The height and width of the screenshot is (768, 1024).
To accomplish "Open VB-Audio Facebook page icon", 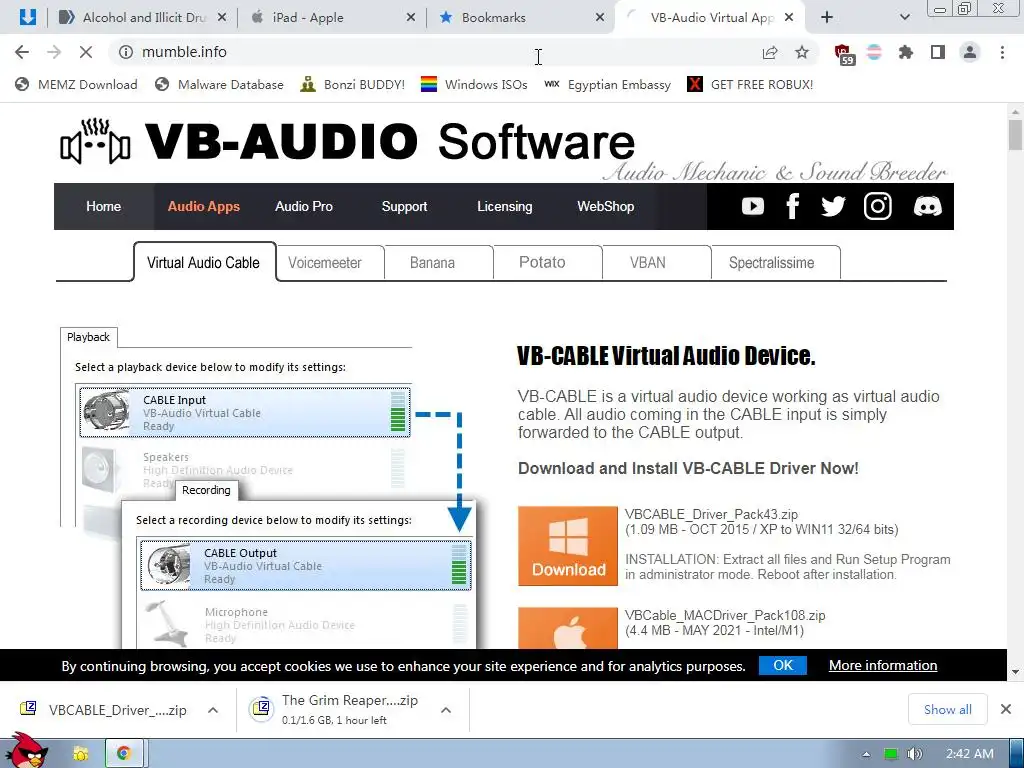I will point(793,206).
